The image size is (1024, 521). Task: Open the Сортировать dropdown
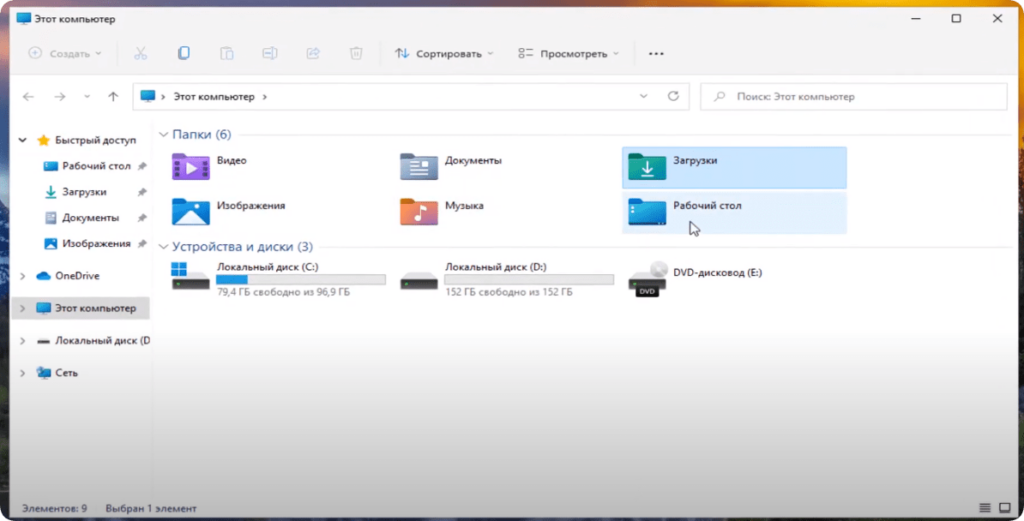coord(444,54)
